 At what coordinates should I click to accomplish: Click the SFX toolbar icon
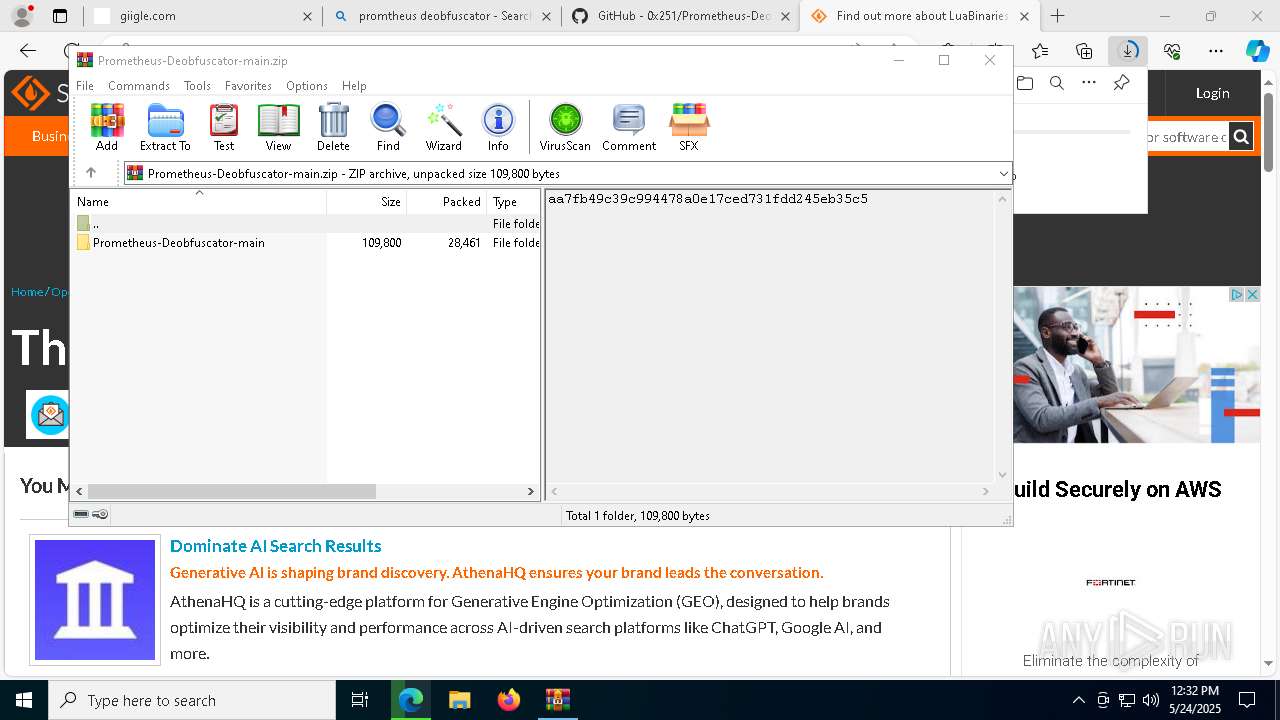689,127
